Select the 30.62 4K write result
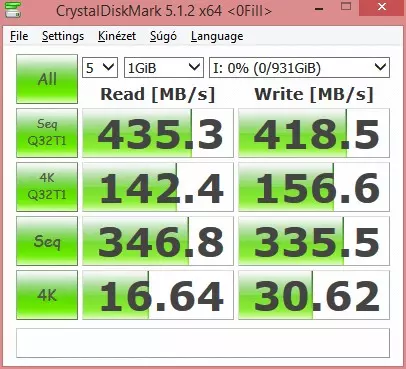The height and width of the screenshot is (369, 406). 314,295
